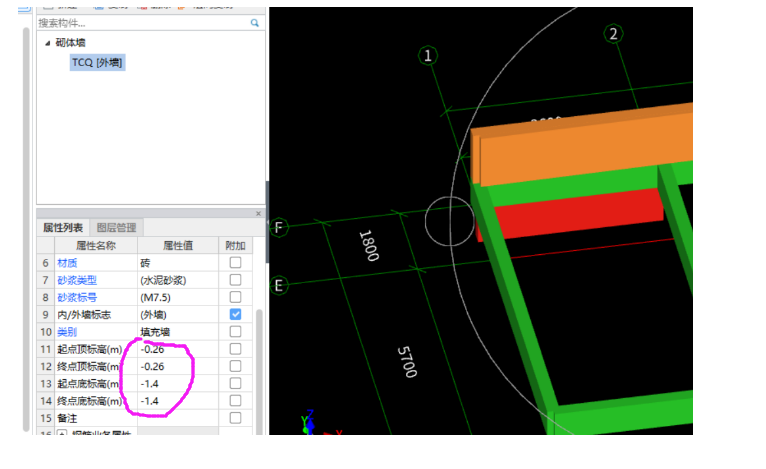The width and height of the screenshot is (766, 469).
Task: Switch to the 图层管理 tab
Action: point(116,228)
